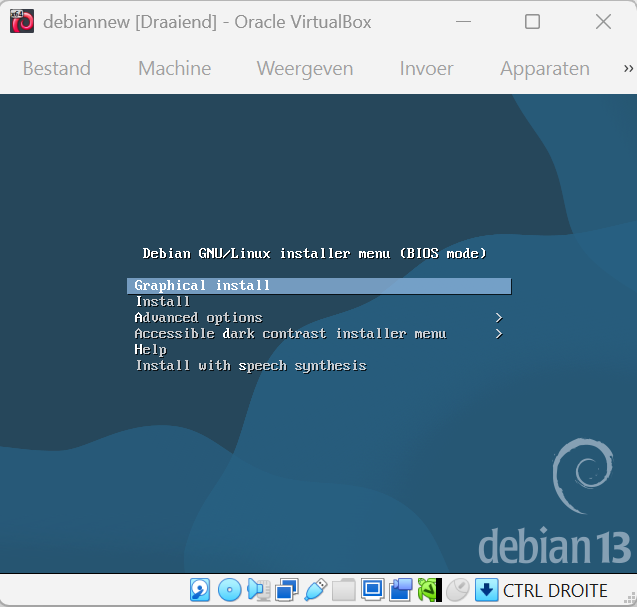Click the VirtualBox app icon in title bar
This screenshot has width=637, height=607.
(x=22, y=22)
